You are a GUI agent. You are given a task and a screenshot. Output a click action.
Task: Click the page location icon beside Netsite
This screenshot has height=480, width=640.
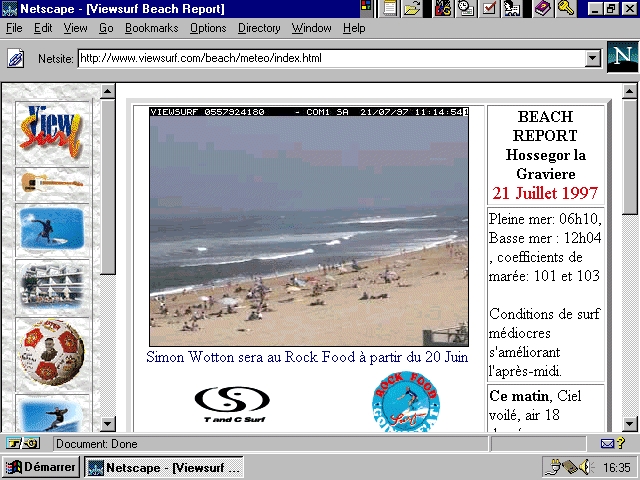click(16, 59)
